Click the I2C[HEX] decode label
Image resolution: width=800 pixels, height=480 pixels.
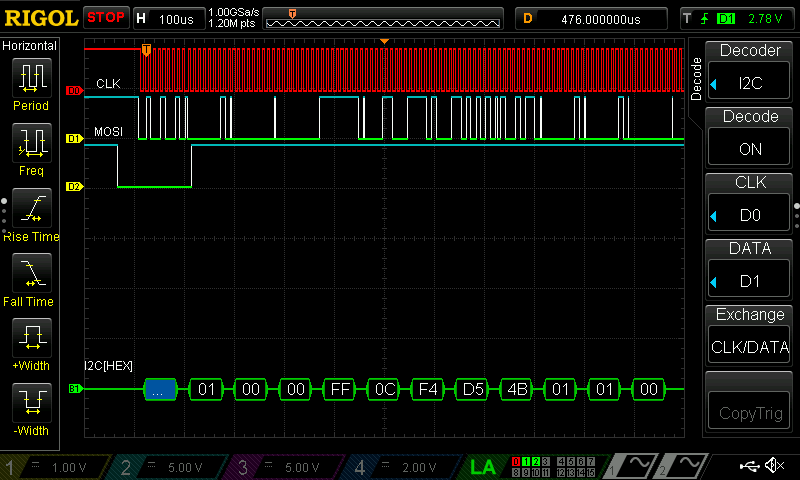tap(108, 366)
